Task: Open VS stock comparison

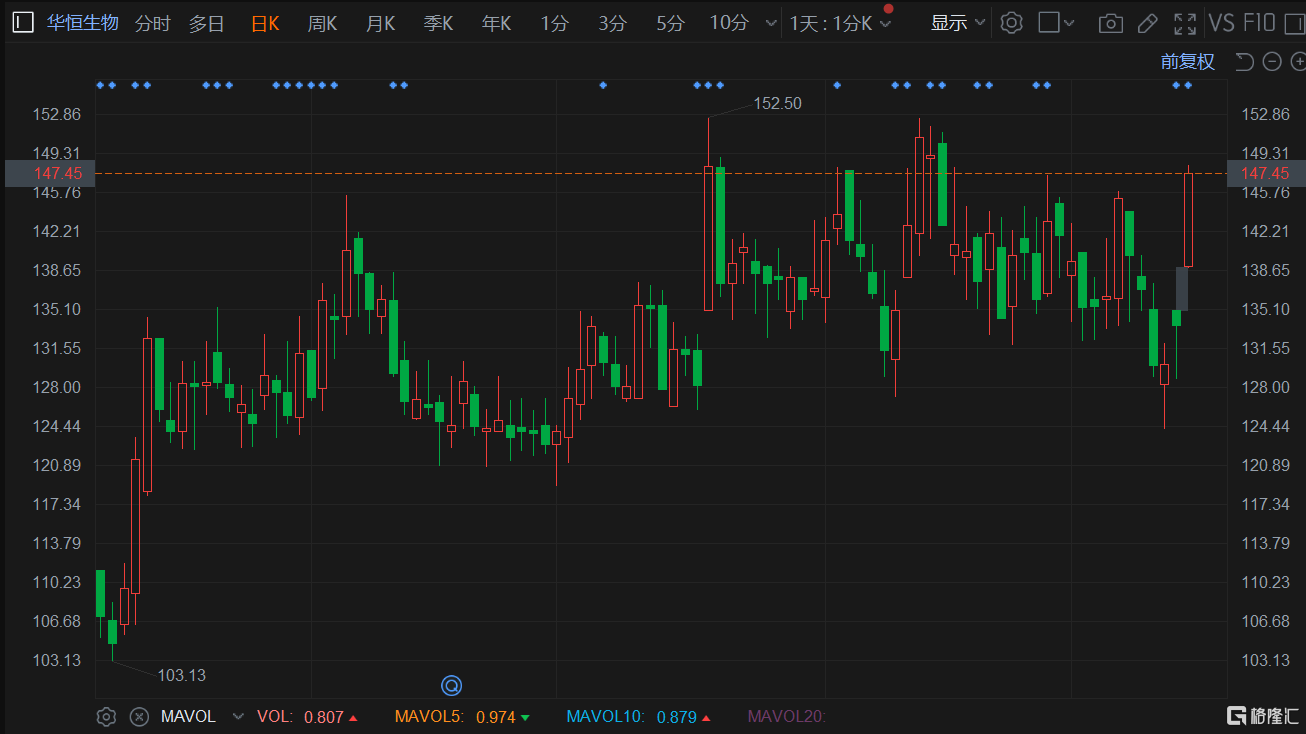Action: [x=1221, y=23]
